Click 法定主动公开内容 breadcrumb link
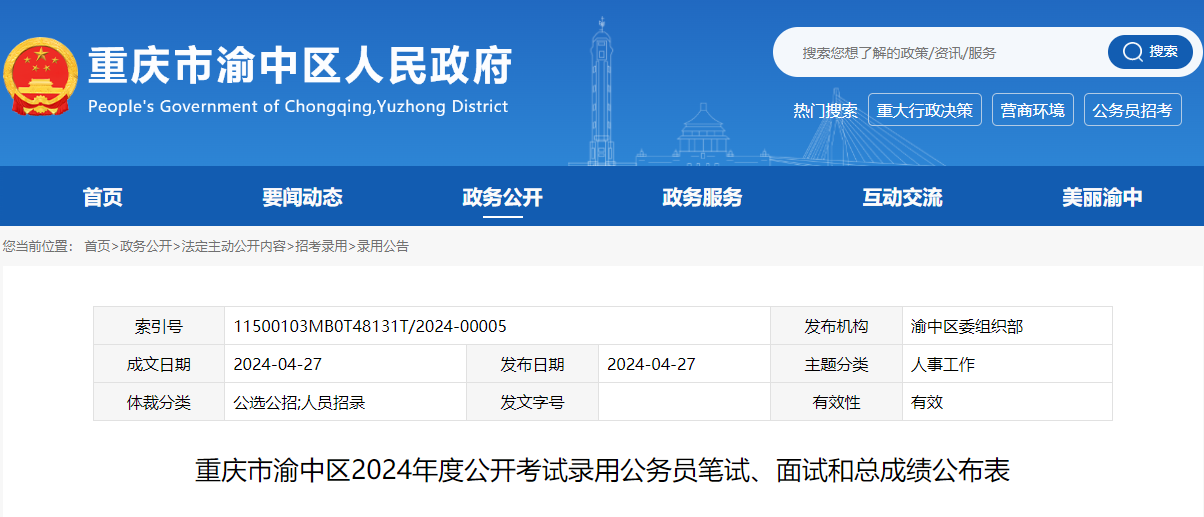The width and height of the screenshot is (1204, 517). click(233, 246)
